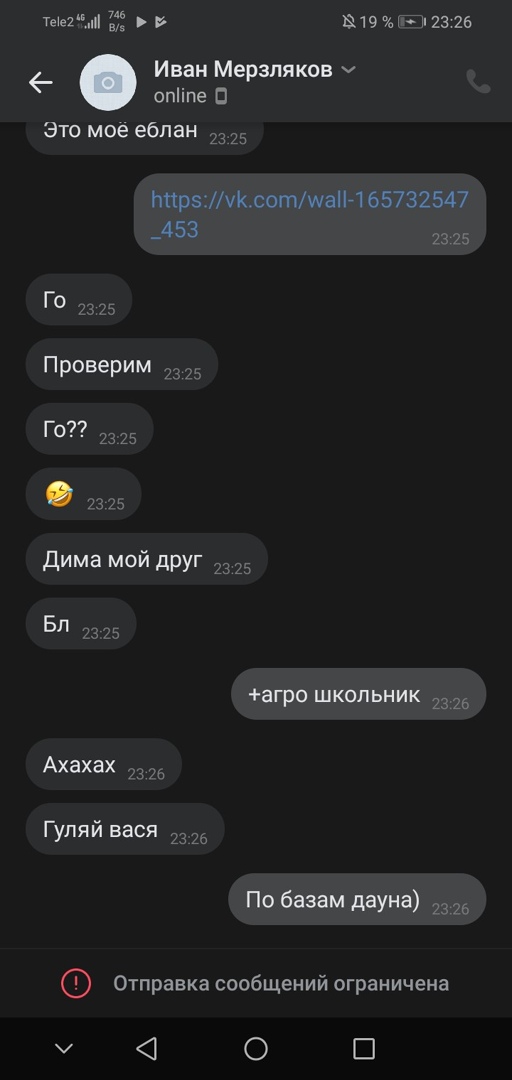Select the message 'Гуляй вася'
This screenshot has width=512, height=1080.
[x=125, y=829]
